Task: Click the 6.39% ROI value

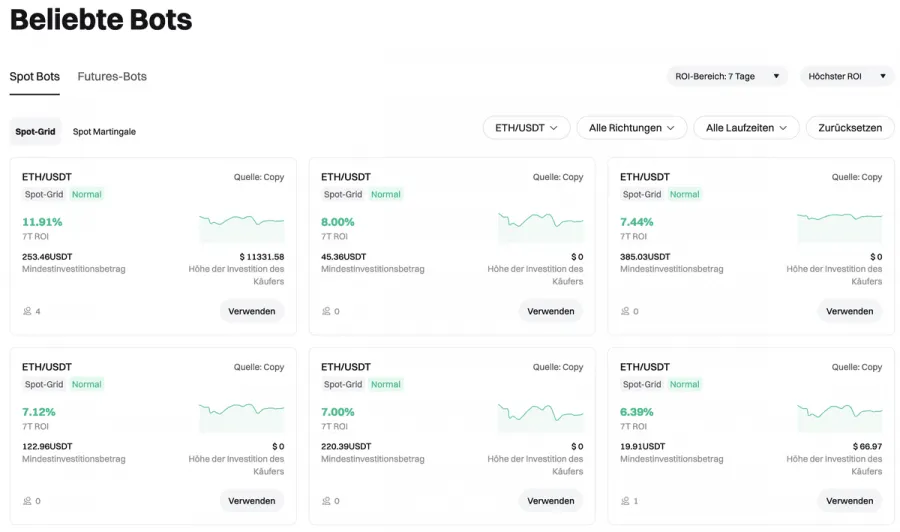Action: (x=637, y=412)
